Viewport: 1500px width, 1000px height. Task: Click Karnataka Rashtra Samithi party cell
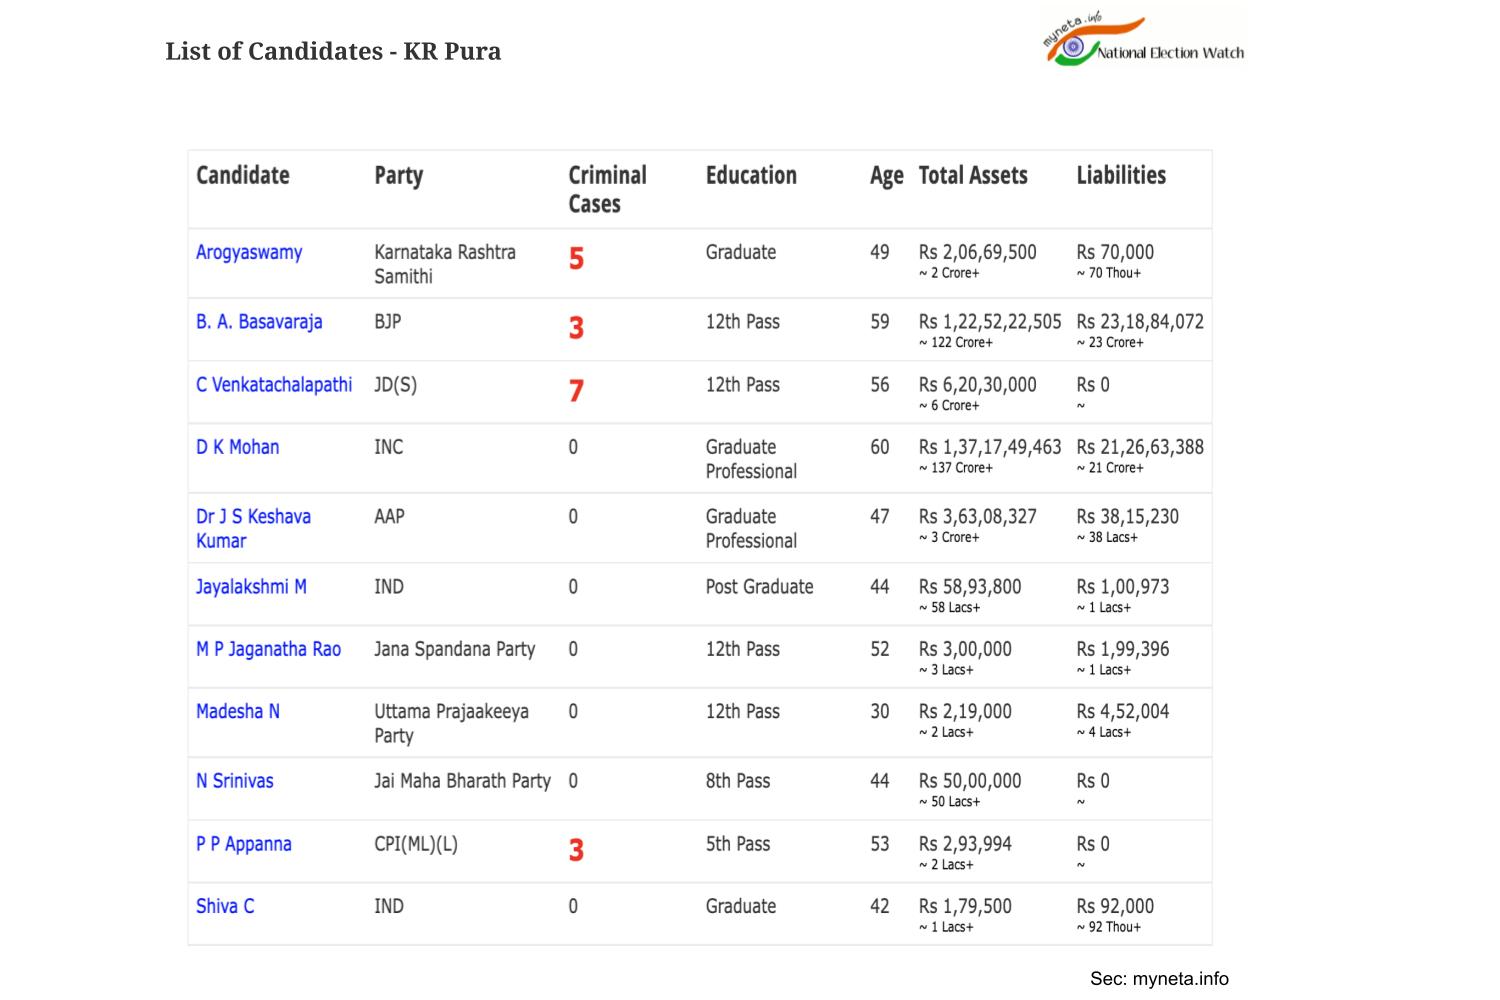445,265
